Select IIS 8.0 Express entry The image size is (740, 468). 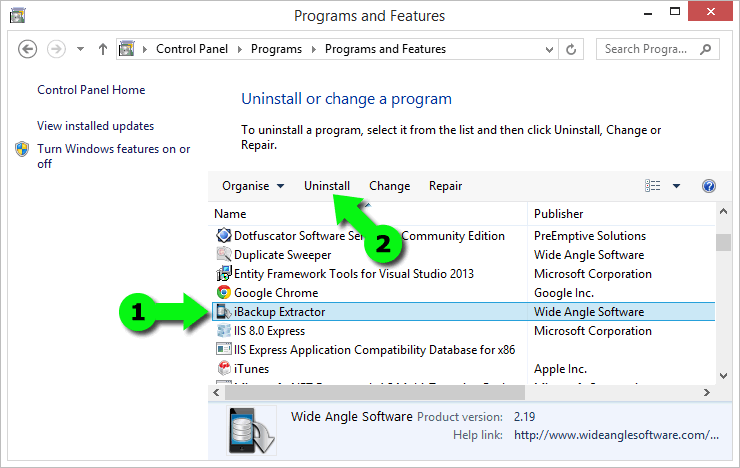(x=463, y=331)
